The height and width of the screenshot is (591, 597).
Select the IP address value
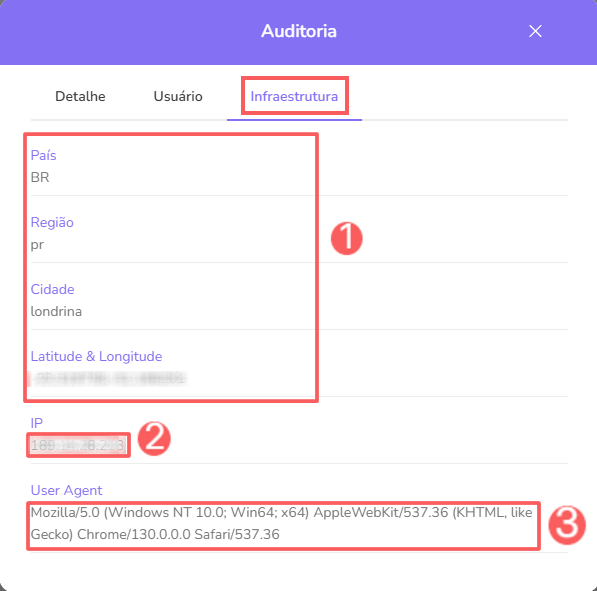(x=77, y=445)
